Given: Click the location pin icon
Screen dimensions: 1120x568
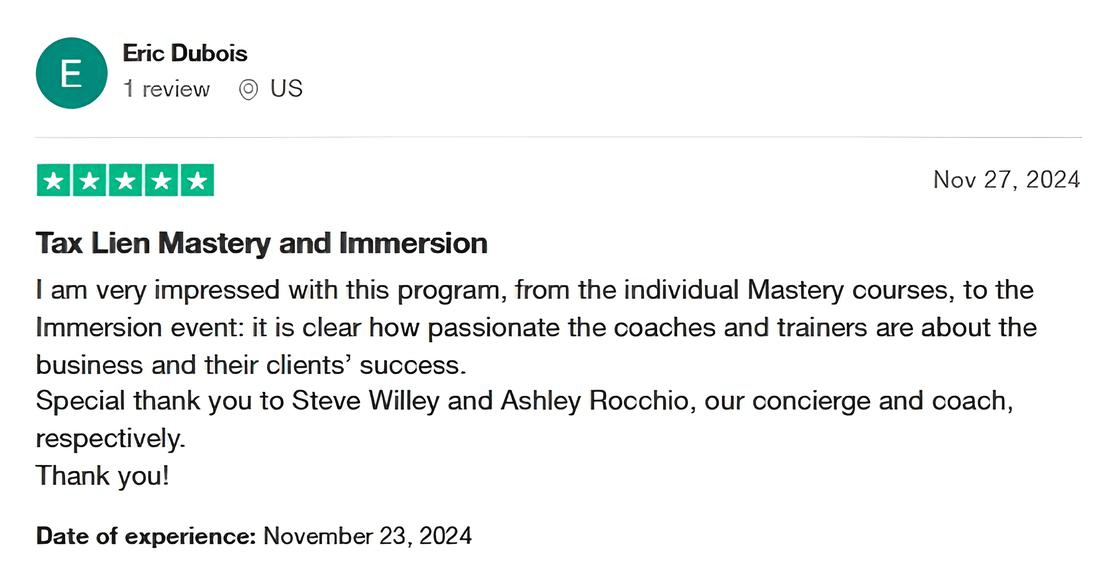Looking at the screenshot, I should coord(248,89).
